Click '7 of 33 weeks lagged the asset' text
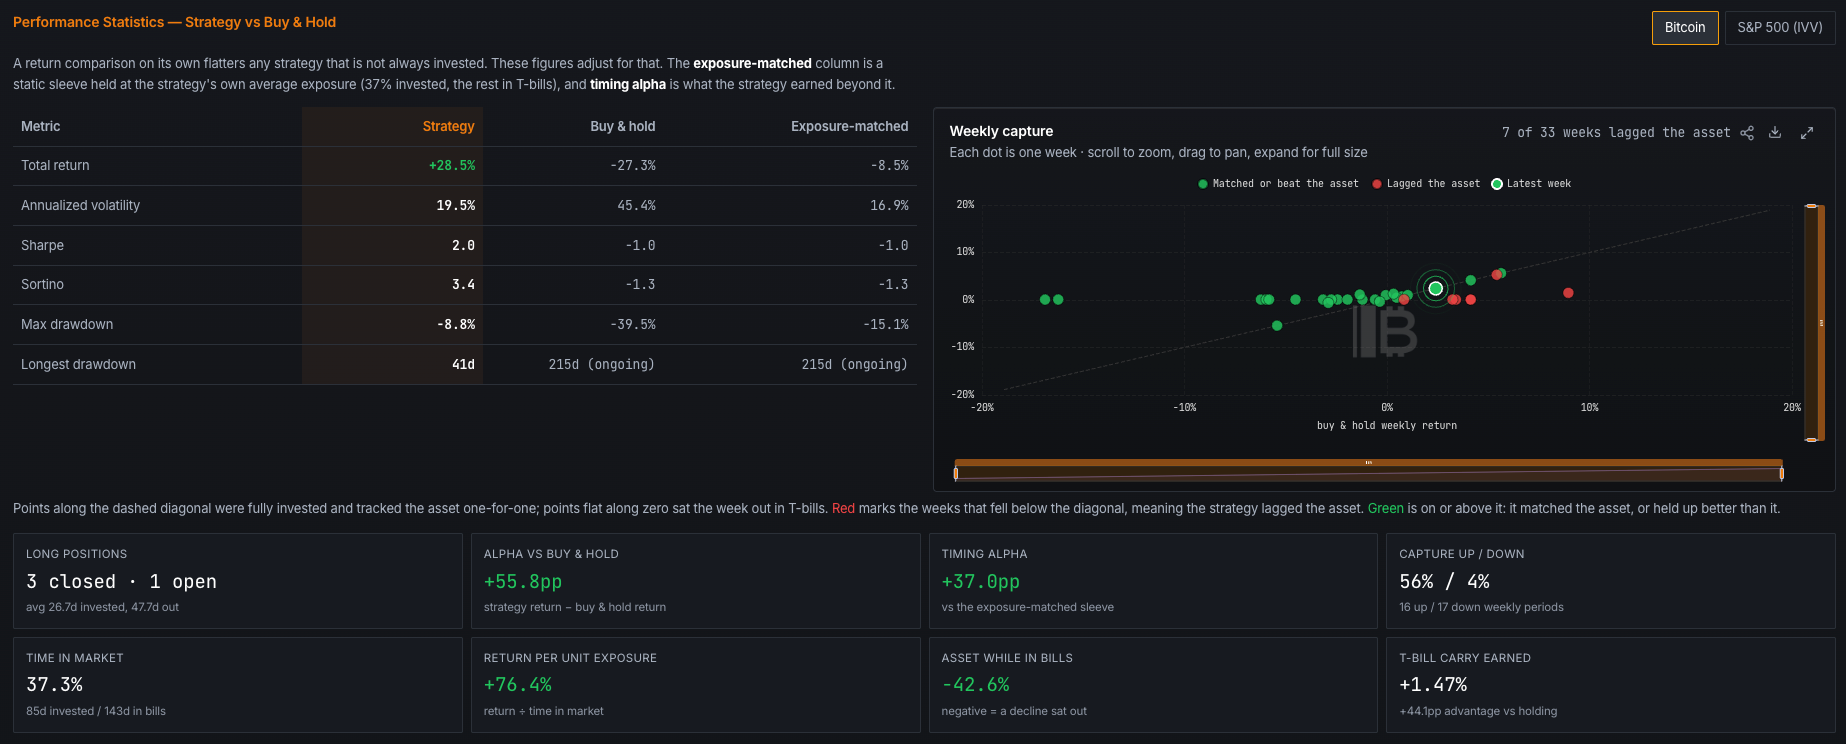Viewport: 1846px width, 744px height. click(1616, 133)
